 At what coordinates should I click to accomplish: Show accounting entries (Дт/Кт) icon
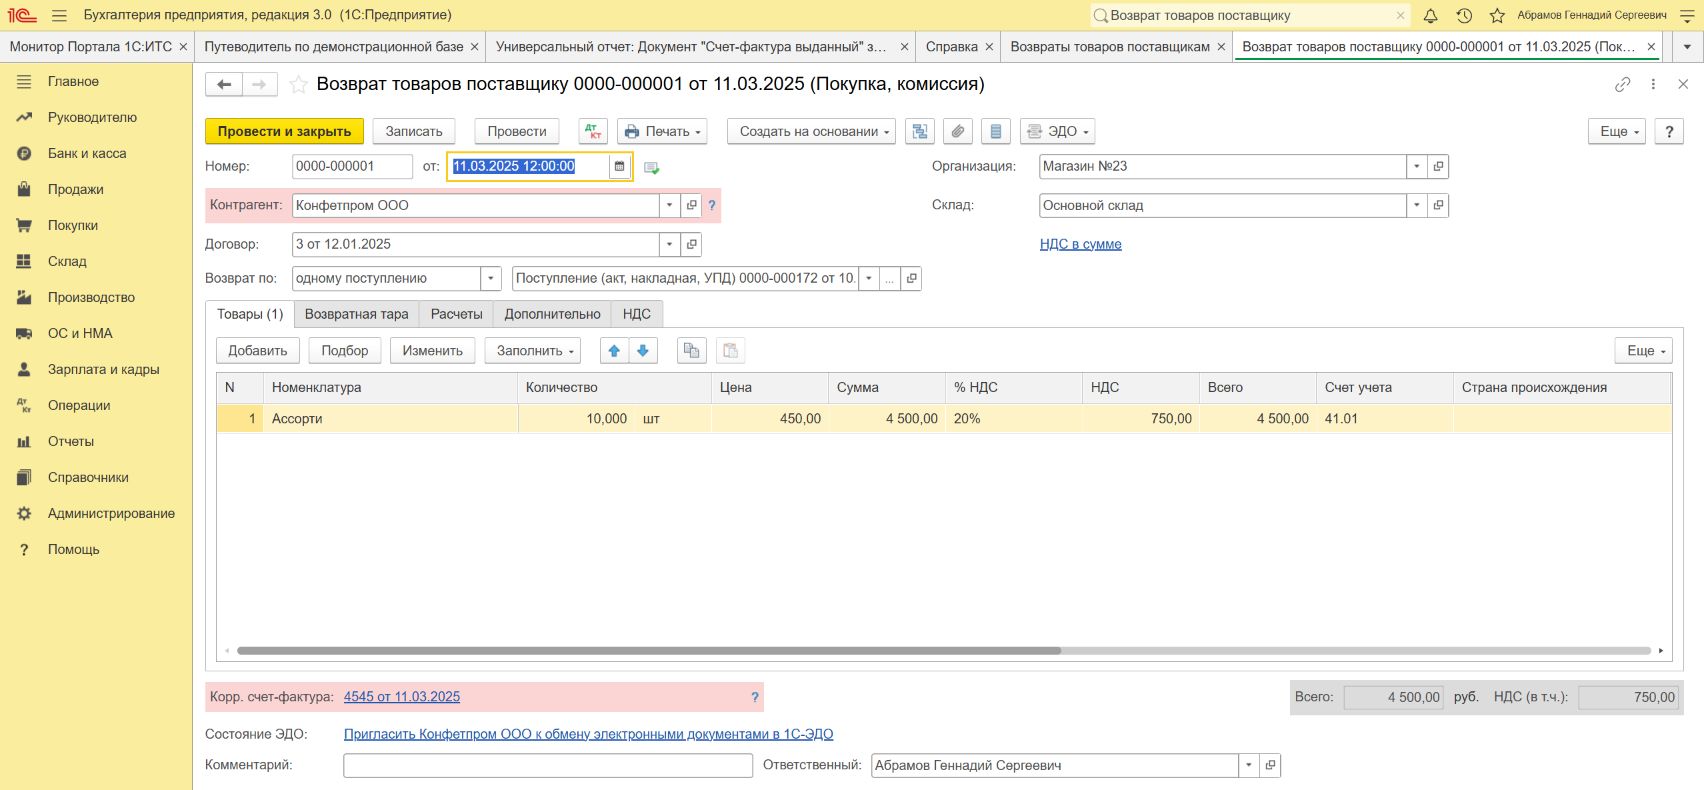tap(593, 131)
